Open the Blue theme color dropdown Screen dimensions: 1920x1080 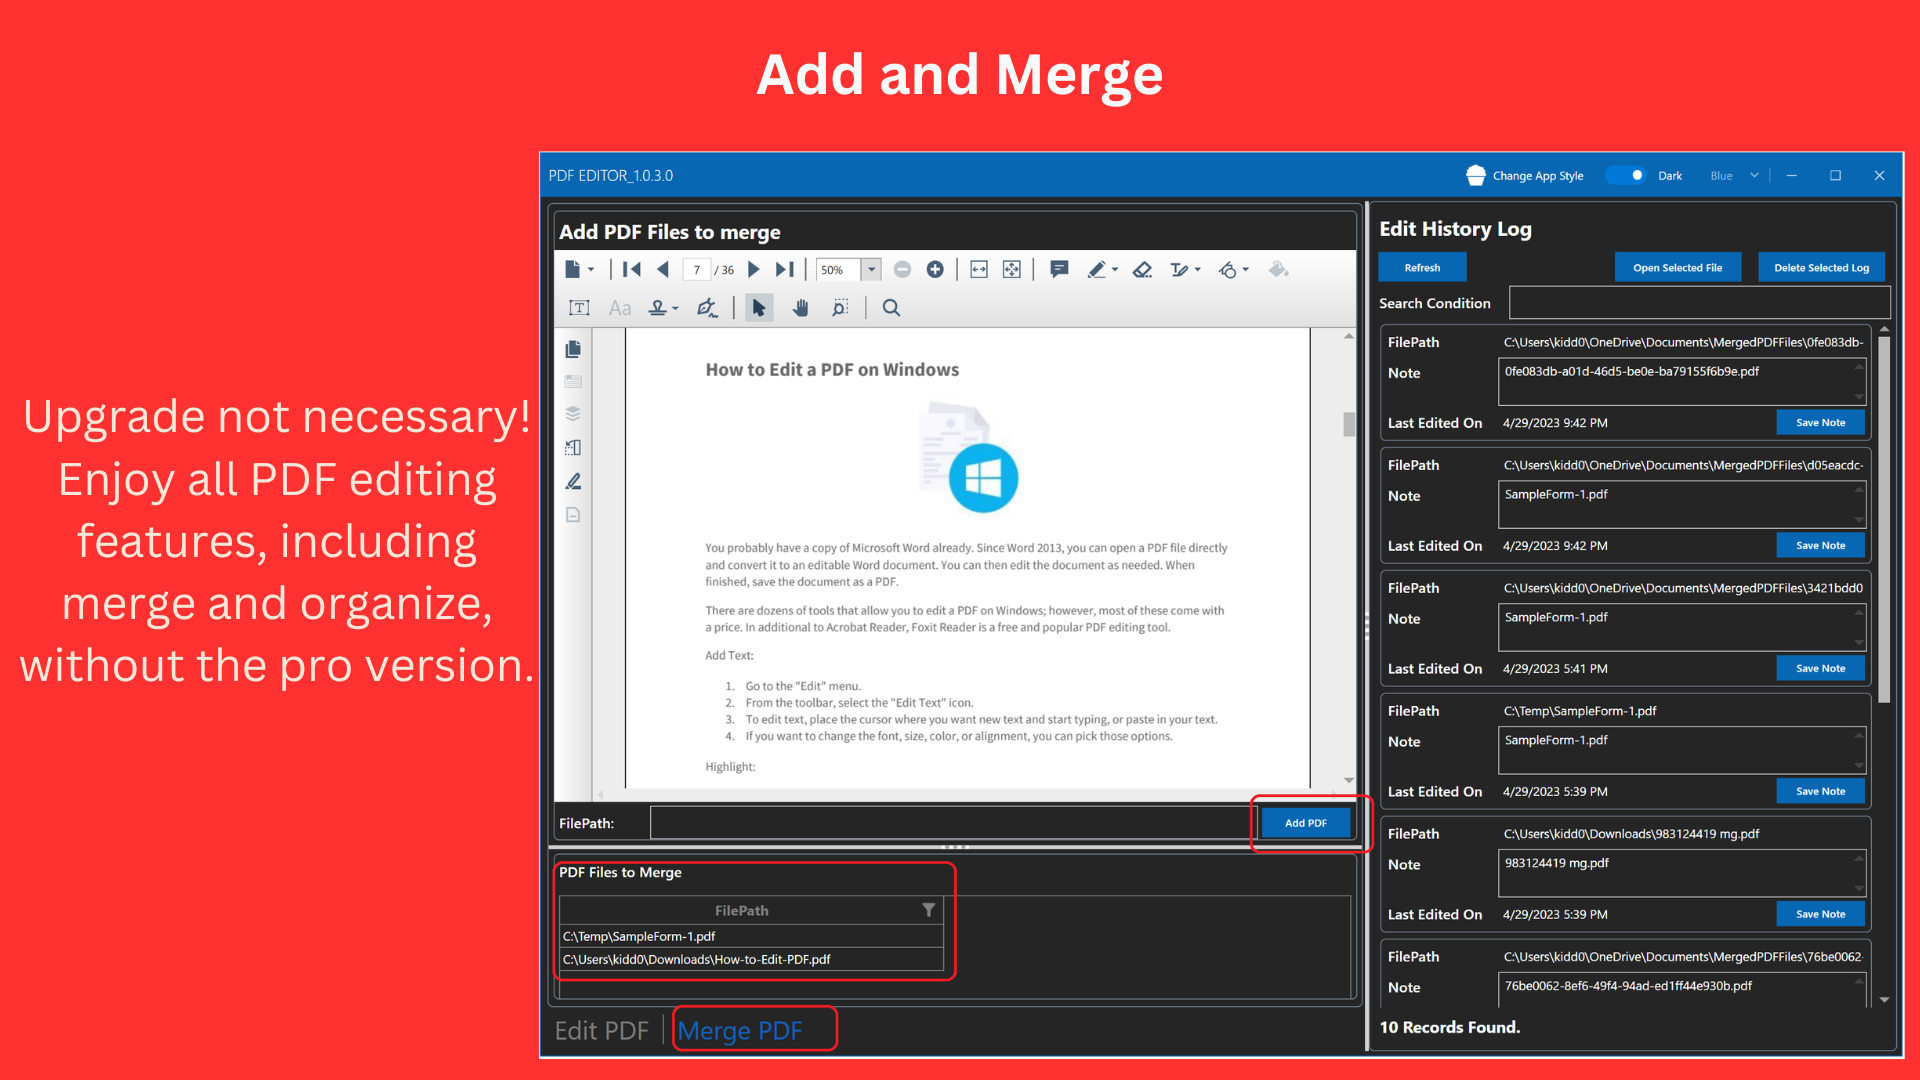[1735, 175]
